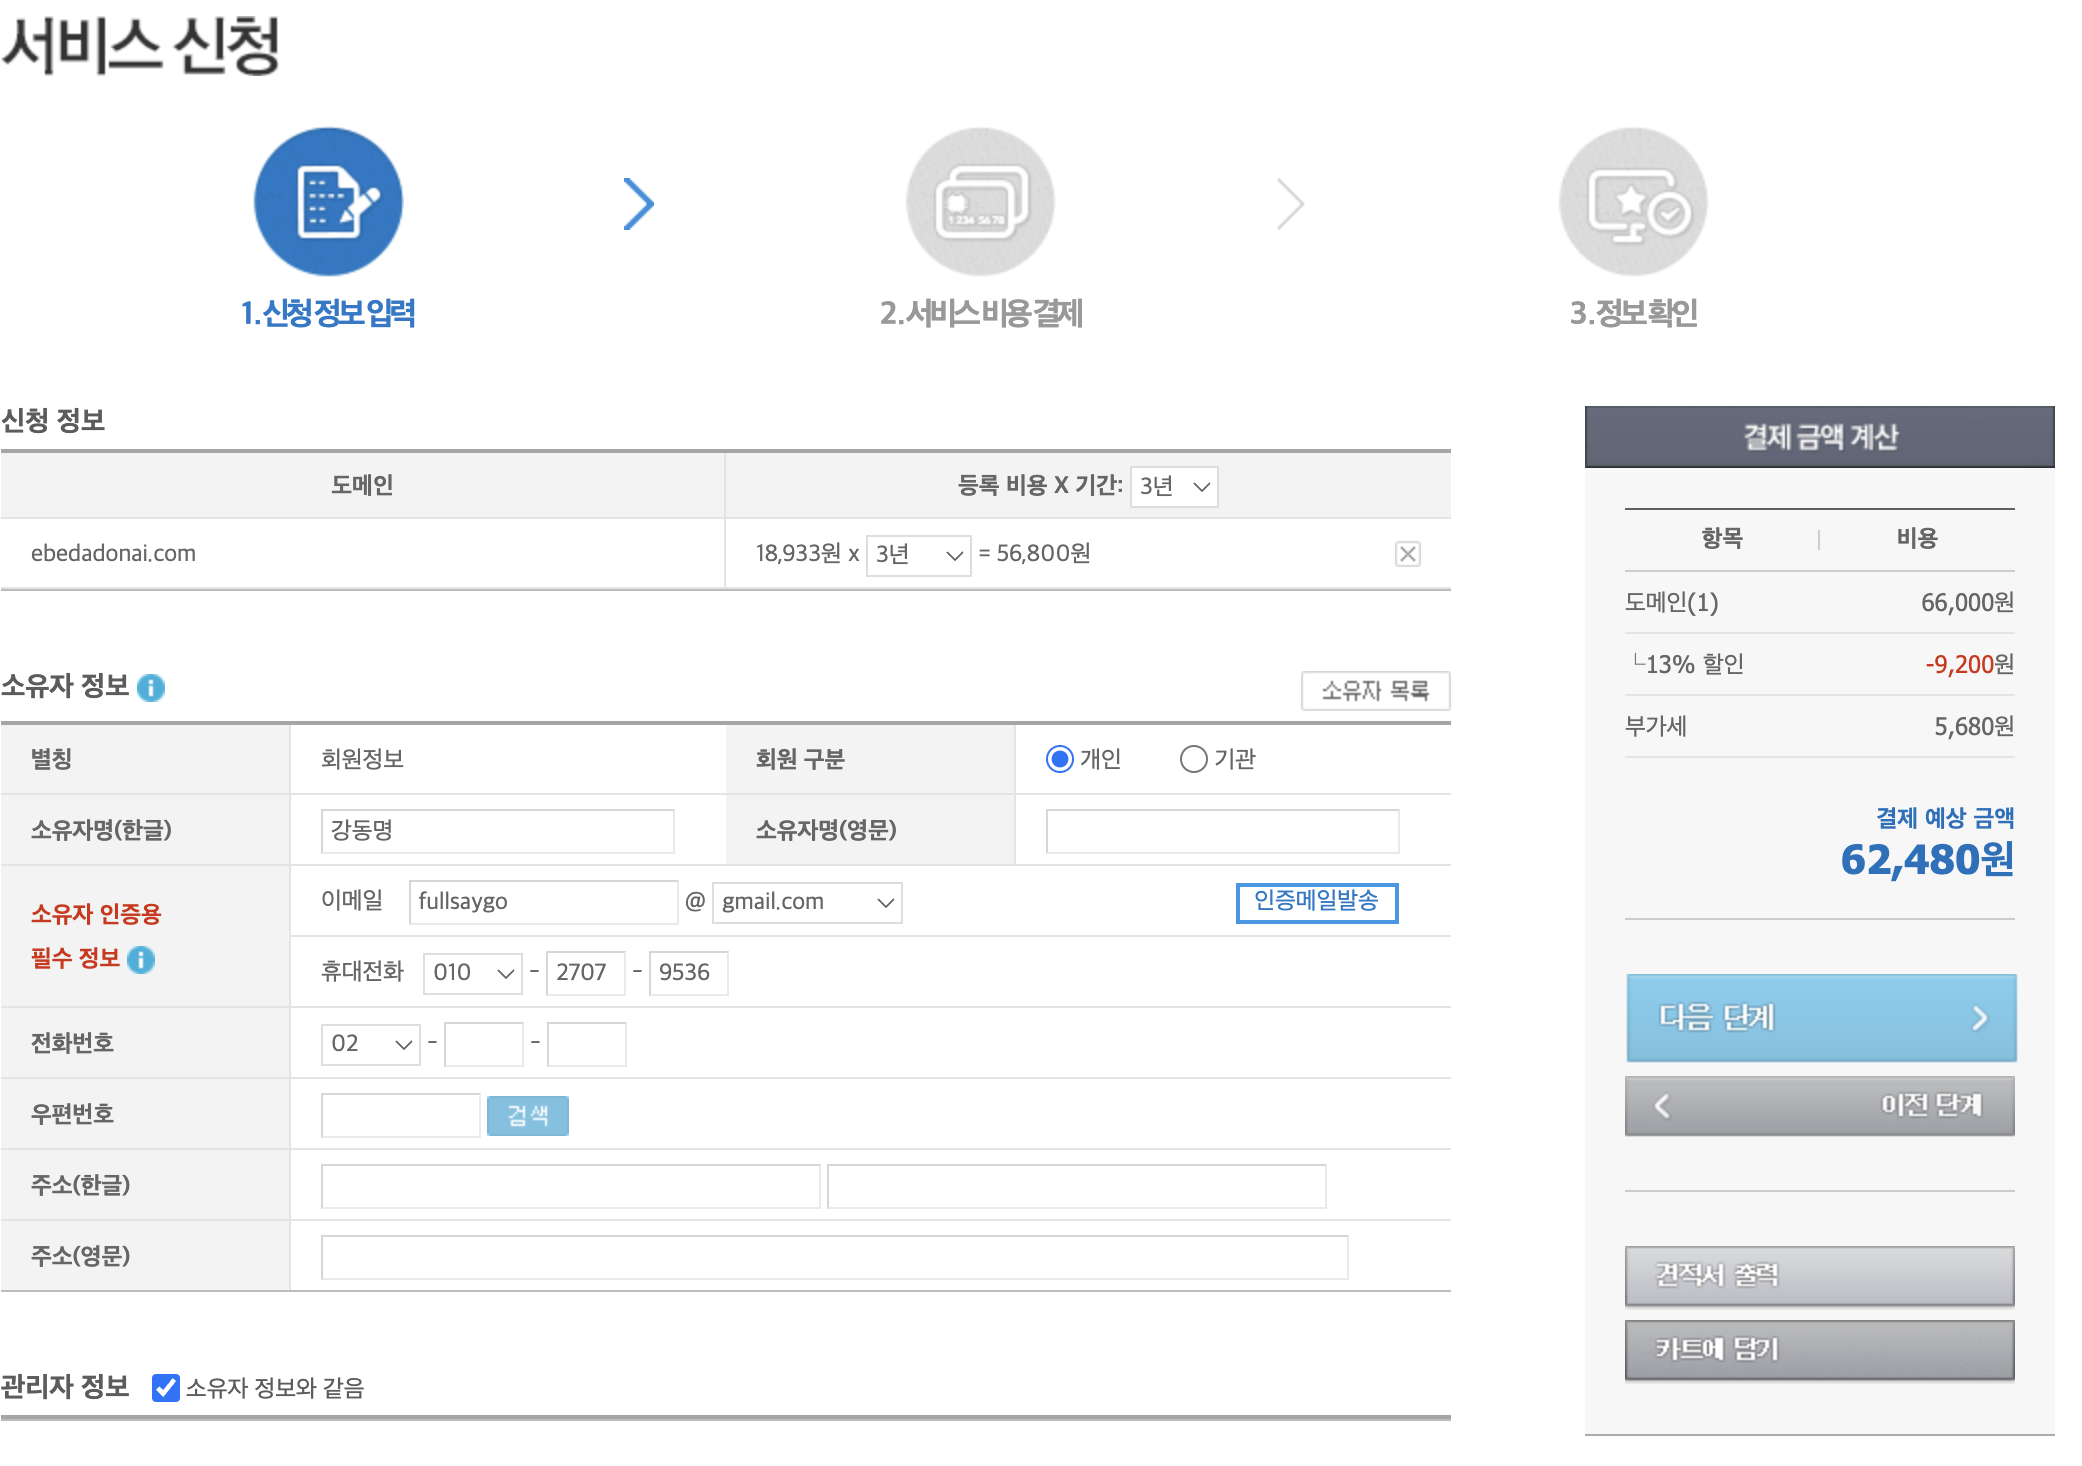Click the 소유자명(영문) input field
This screenshot has width=2082, height=1466.
tap(1222, 831)
